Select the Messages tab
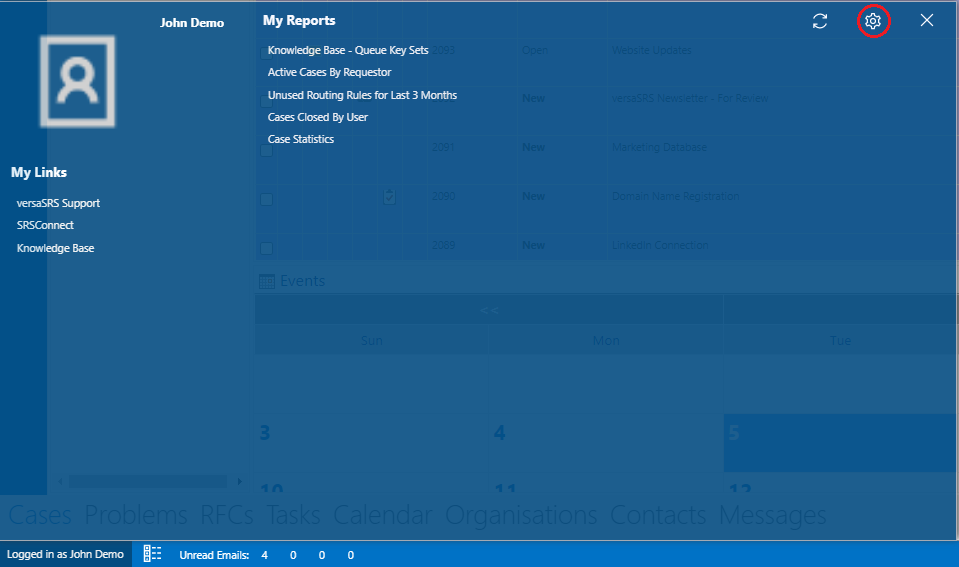This screenshot has width=959, height=567. click(x=772, y=515)
